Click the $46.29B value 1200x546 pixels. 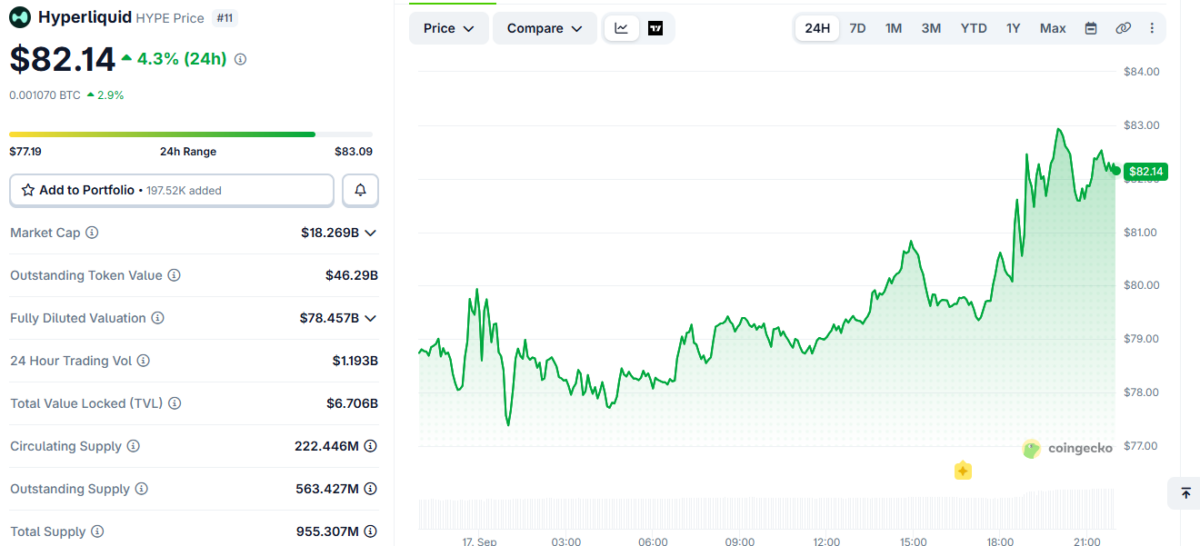[x=352, y=275]
